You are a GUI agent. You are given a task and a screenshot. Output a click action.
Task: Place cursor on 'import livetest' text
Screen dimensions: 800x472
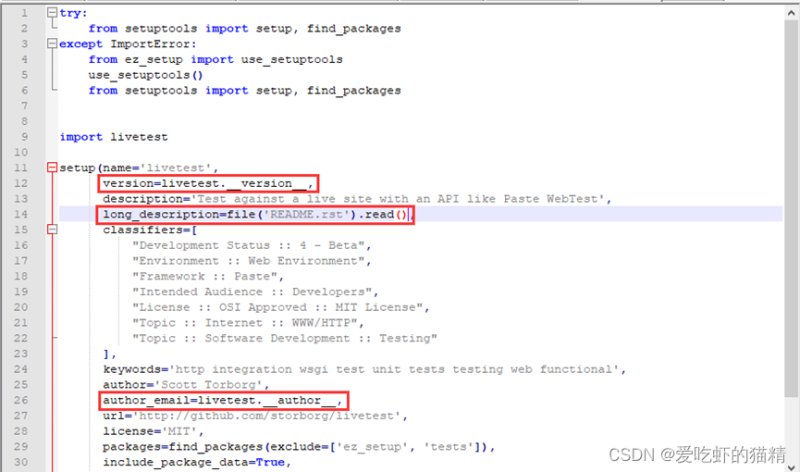click(x=113, y=137)
